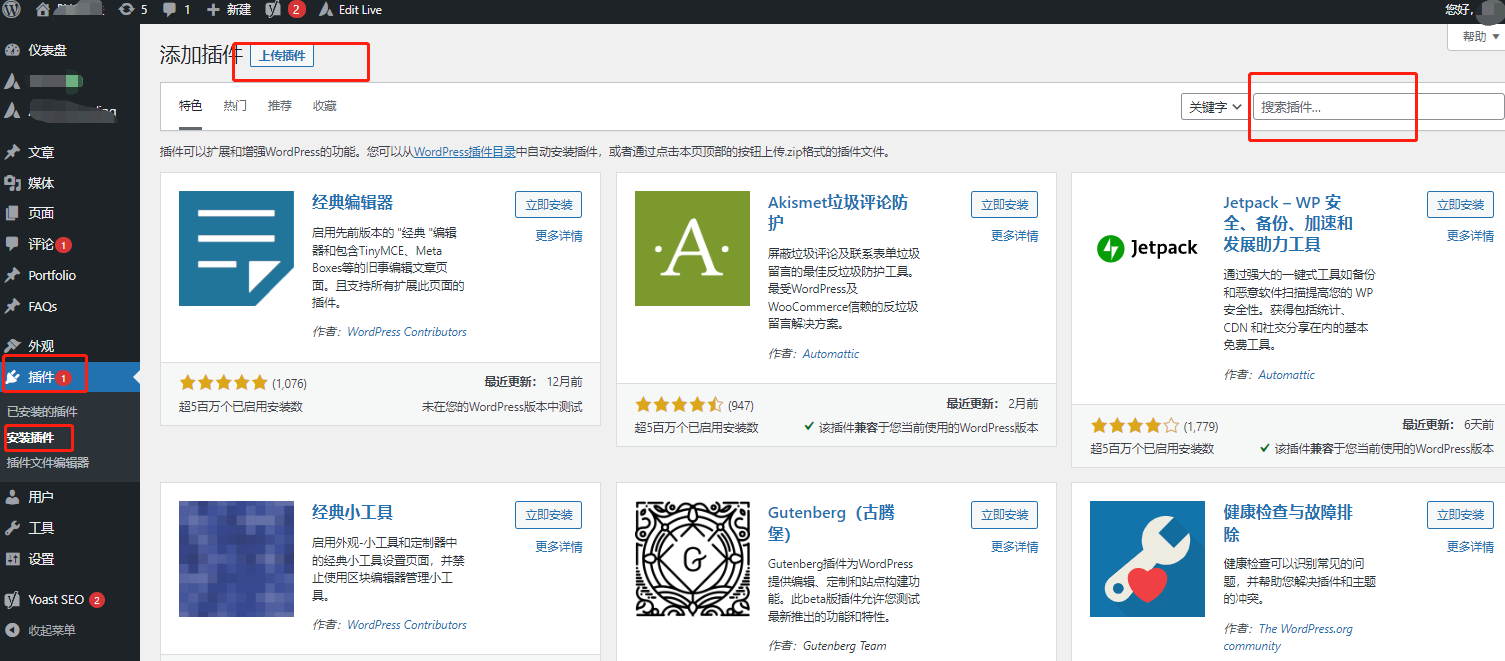This screenshot has width=1505, height=661.
Task: Open Gutenberg Team author link
Action: coord(845,646)
